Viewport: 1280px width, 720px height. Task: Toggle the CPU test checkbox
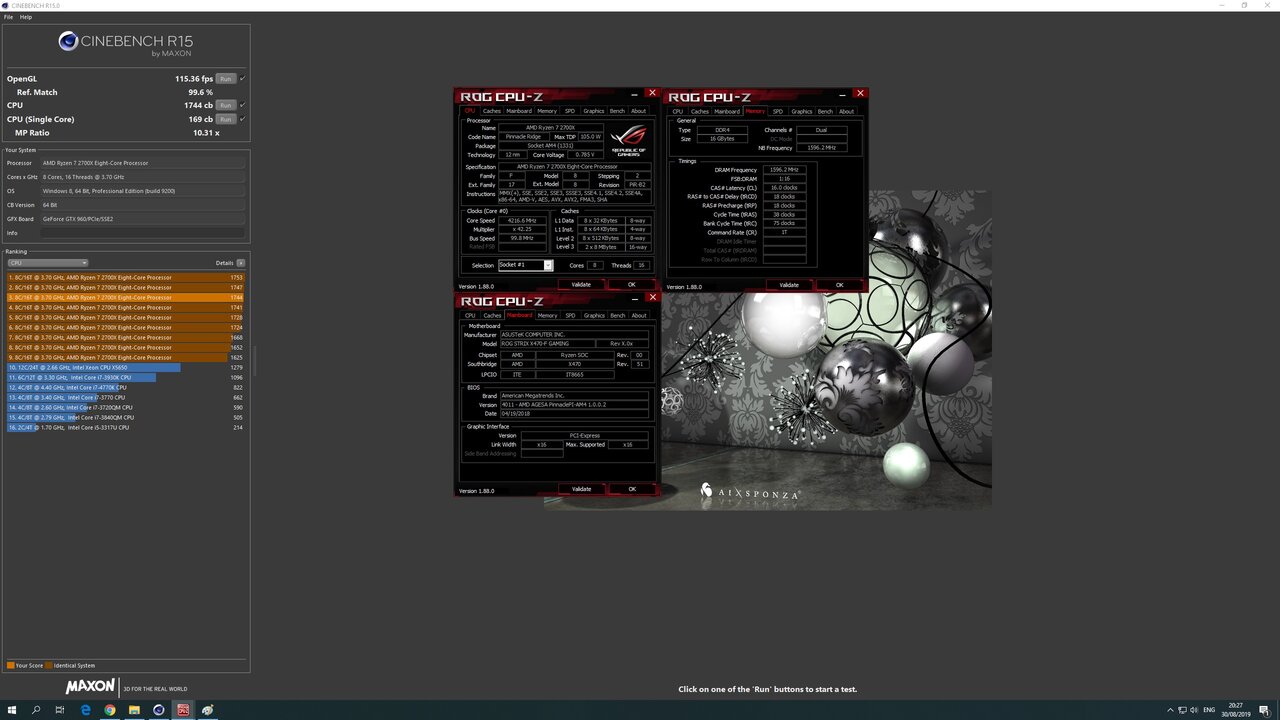243,105
